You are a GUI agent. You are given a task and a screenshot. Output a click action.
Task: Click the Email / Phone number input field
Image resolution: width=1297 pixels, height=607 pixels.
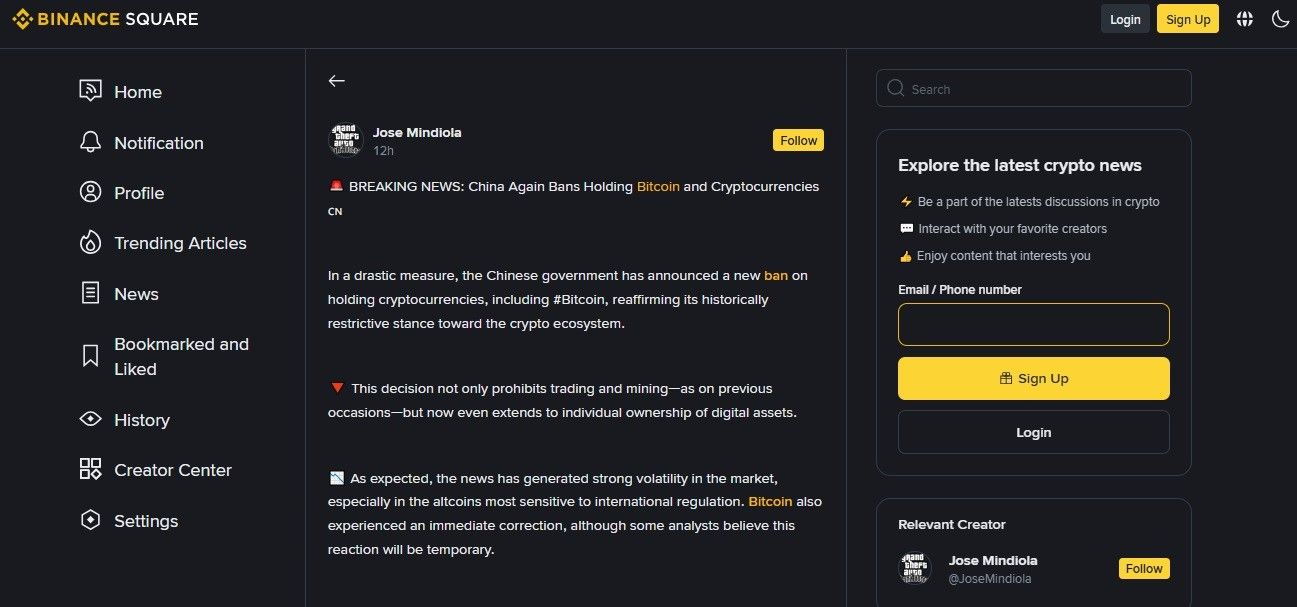coord(1033,324)
